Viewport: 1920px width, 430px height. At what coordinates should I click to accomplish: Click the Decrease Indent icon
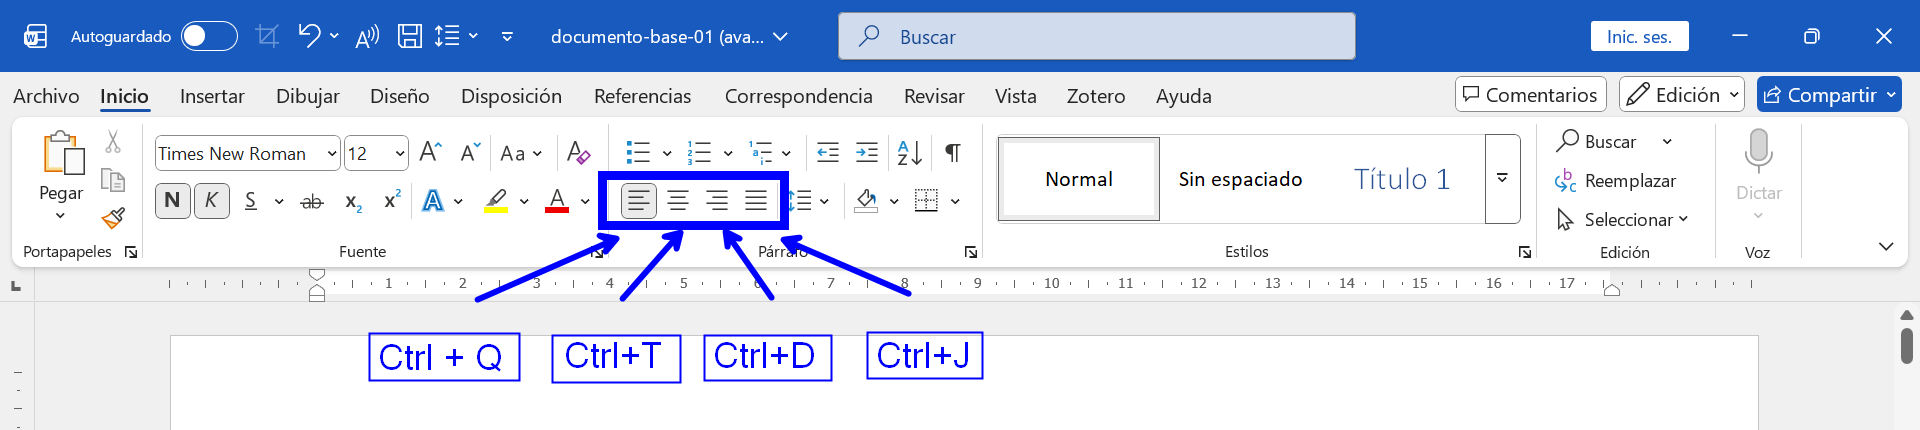pyautogui.click(x=828, y=152)
